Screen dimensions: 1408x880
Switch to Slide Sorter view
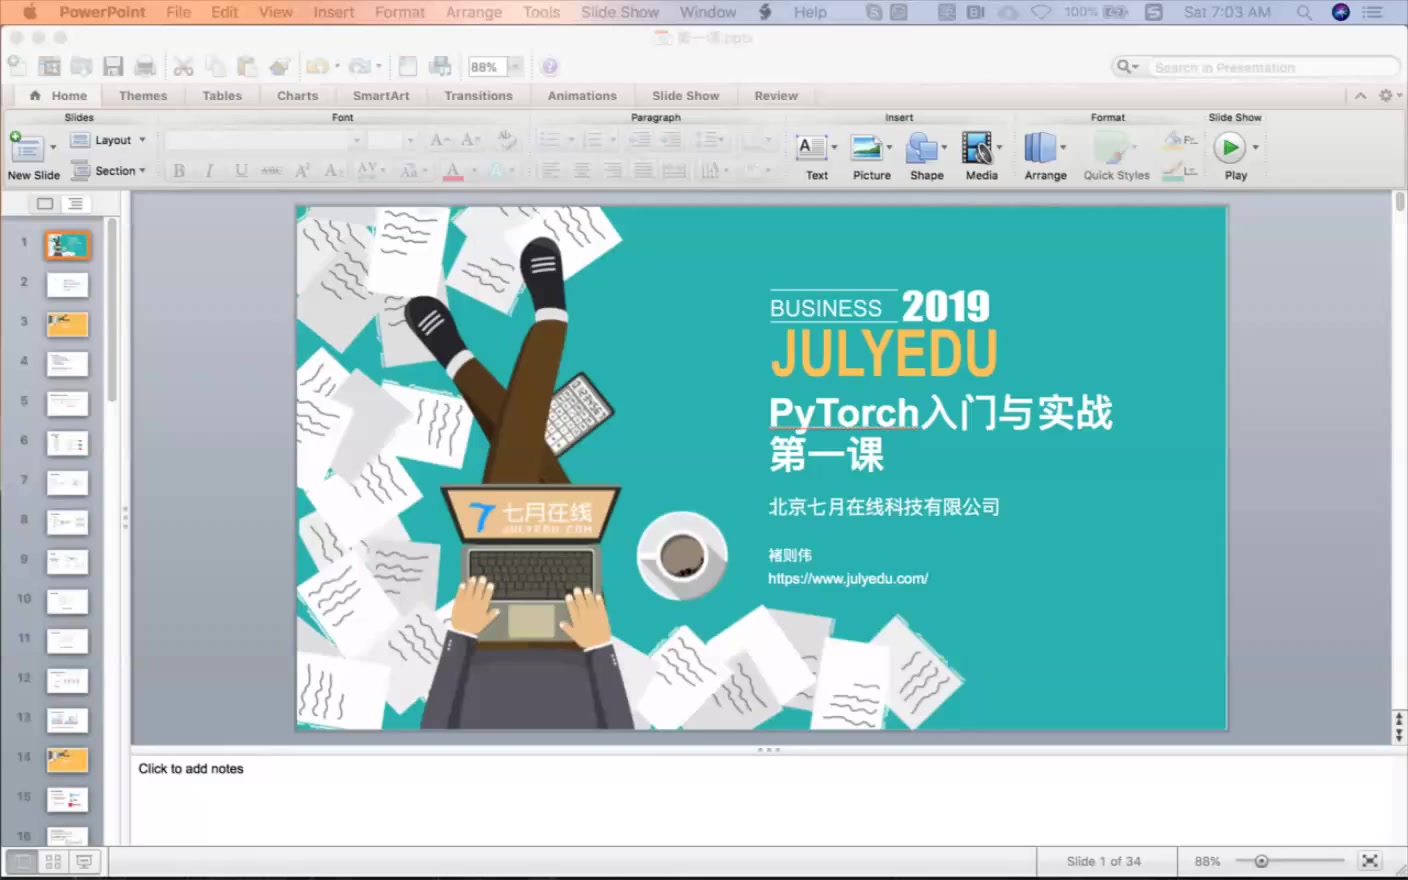[x=53, y=861]
